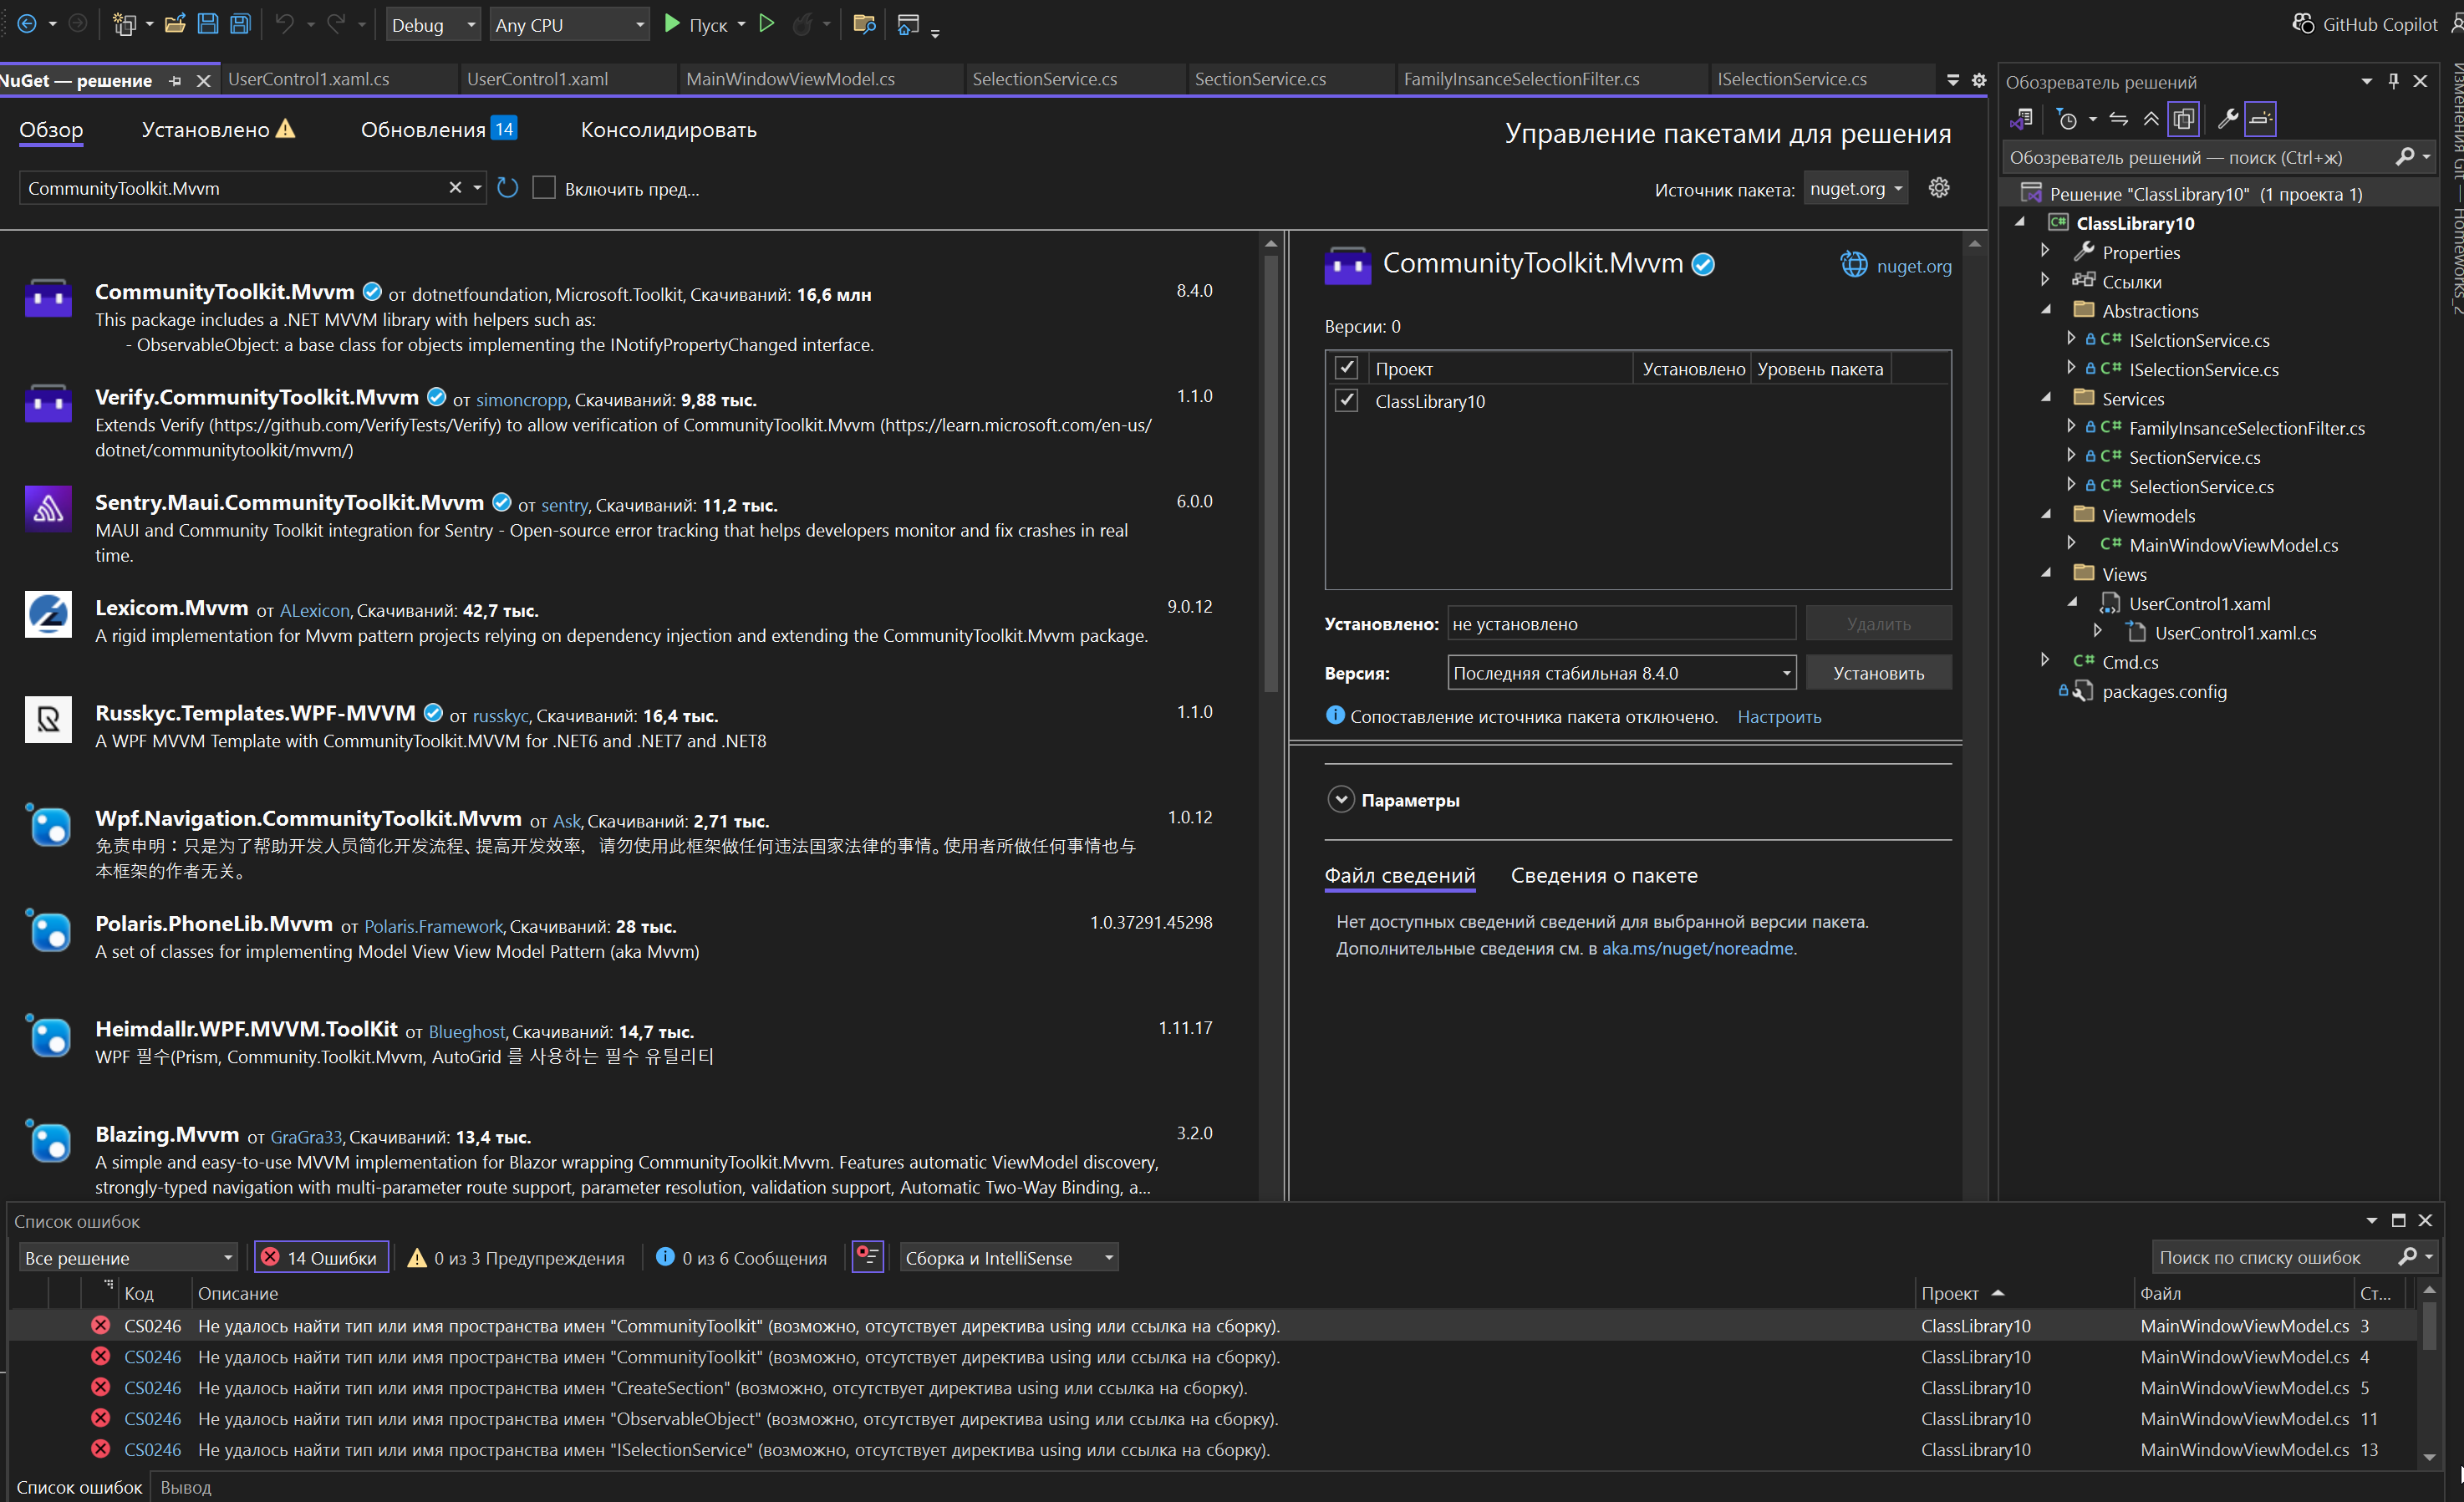The image size is (2464, 1502).
Task: Click Collapse All icon in Solution Explorer
Action: 2151,119
